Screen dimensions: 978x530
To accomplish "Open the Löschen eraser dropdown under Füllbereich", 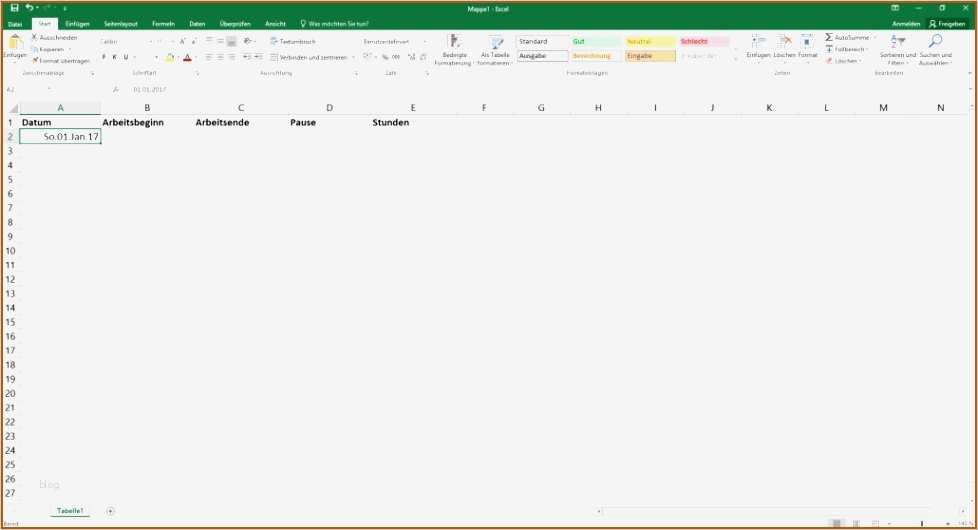I will (x=844, y=61).
